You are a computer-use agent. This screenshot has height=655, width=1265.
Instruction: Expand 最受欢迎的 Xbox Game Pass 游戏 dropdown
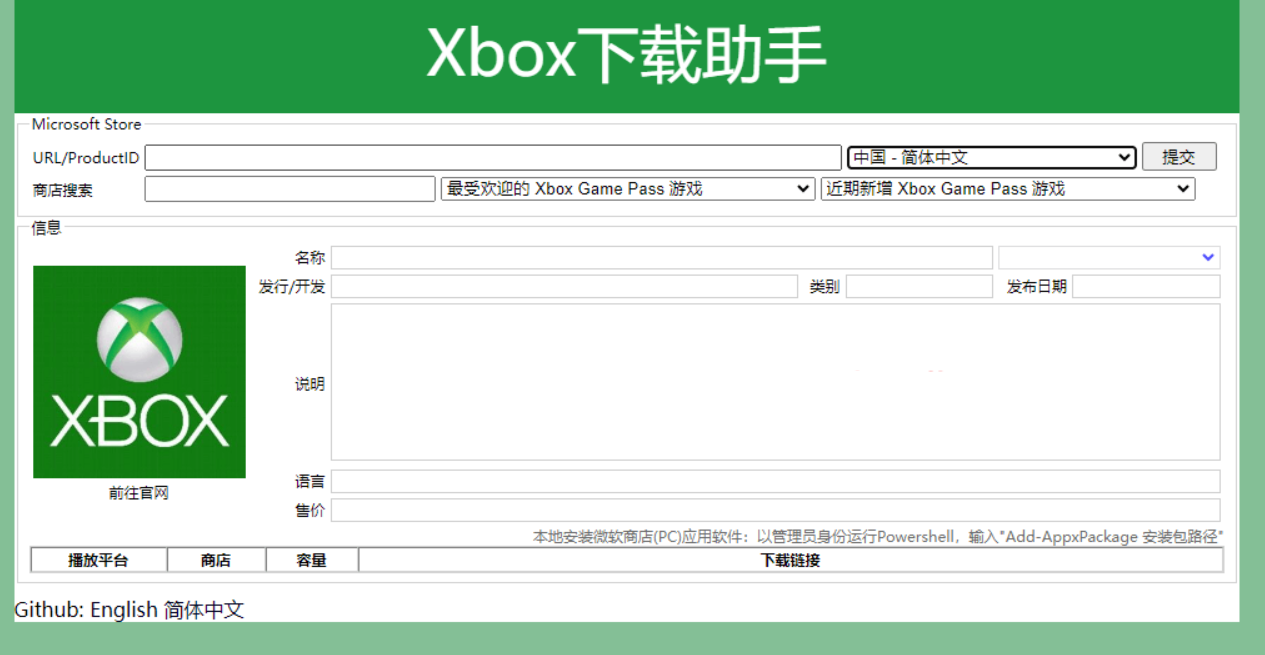coord(628,189)
